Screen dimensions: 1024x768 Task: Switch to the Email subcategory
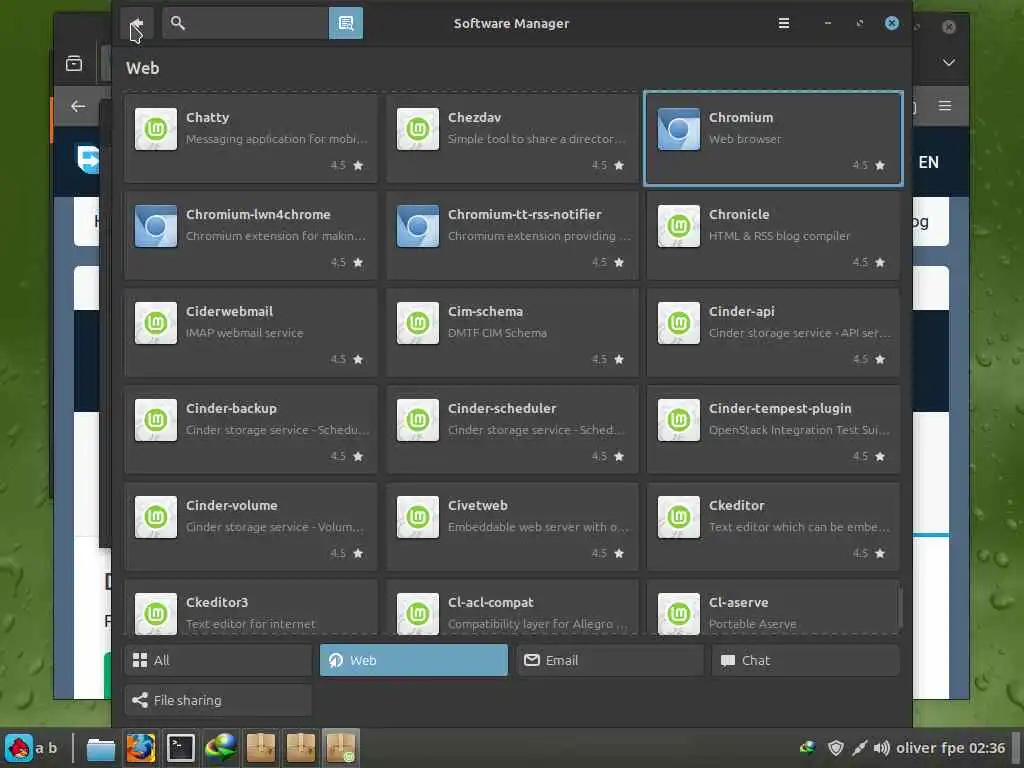[610, 660]
